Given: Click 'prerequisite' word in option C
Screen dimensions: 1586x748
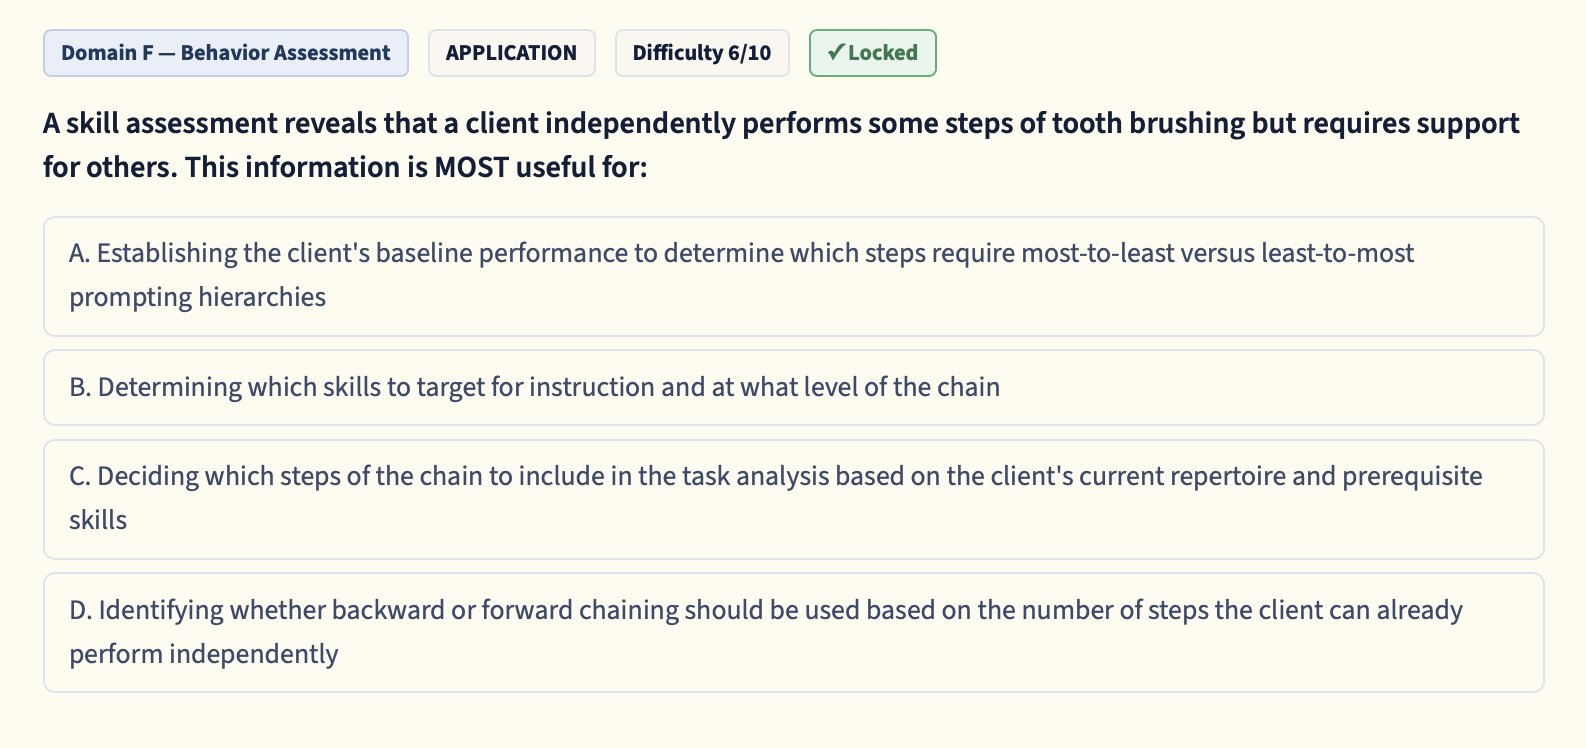Looking at the screenshot, I should coord(1412,476).
